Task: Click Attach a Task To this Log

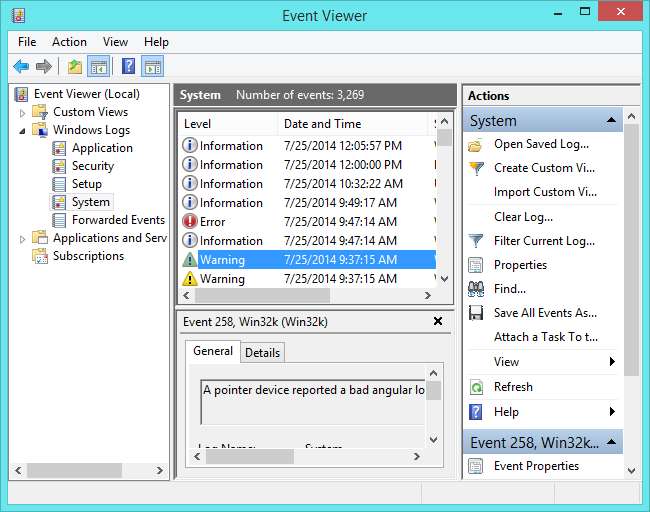Action: click(x=545, y=337)
